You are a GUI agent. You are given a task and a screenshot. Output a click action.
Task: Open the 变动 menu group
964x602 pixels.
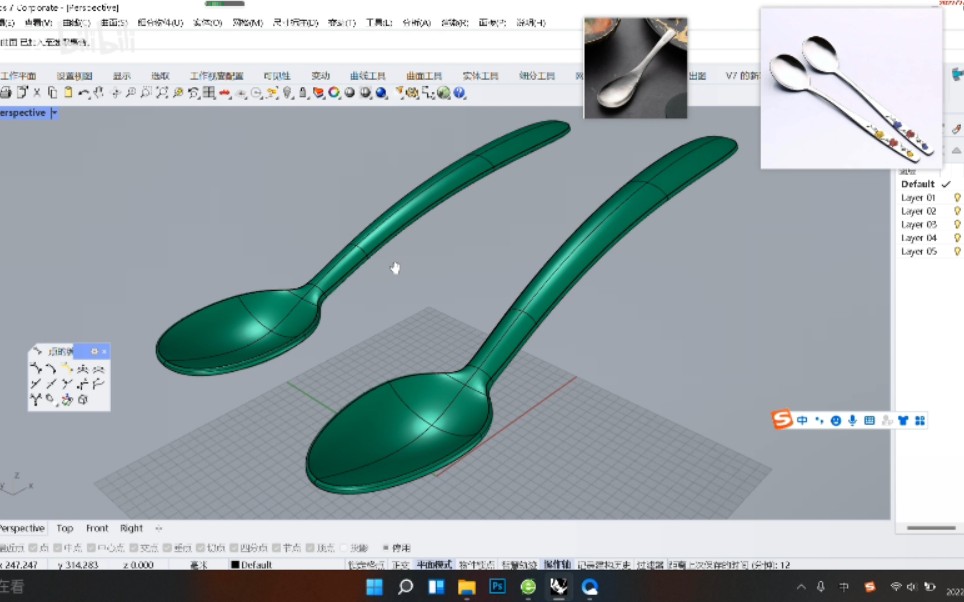click(320, 74)
